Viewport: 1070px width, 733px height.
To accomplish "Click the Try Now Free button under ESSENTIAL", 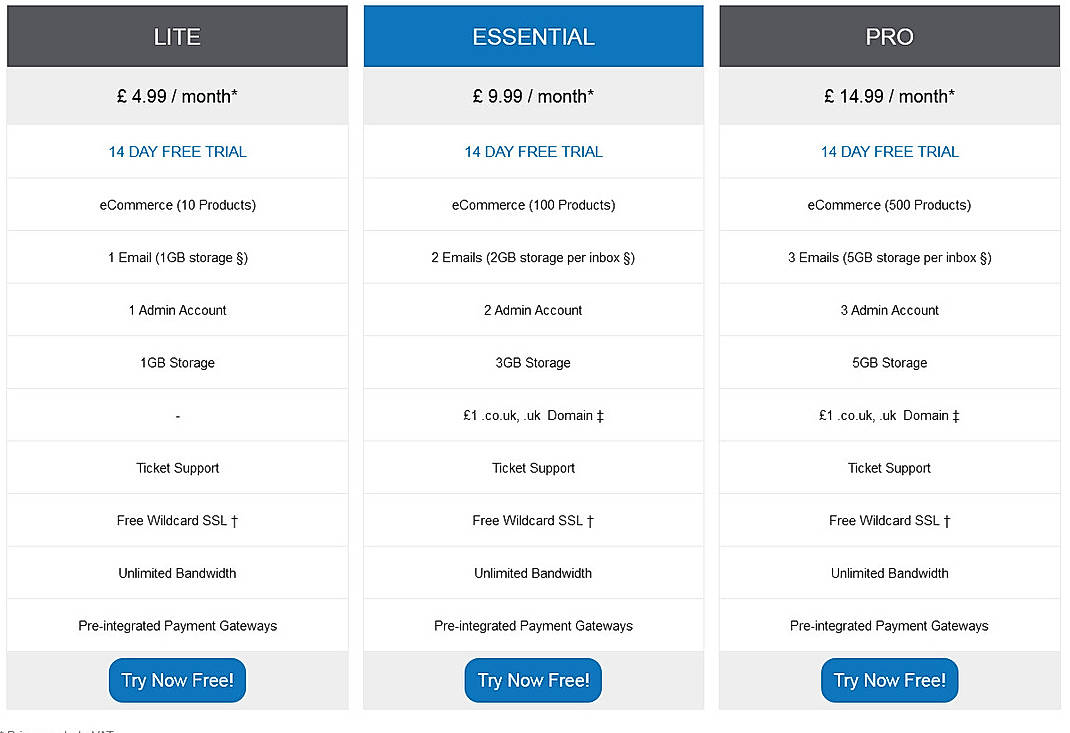I will (x=533, y=680).
